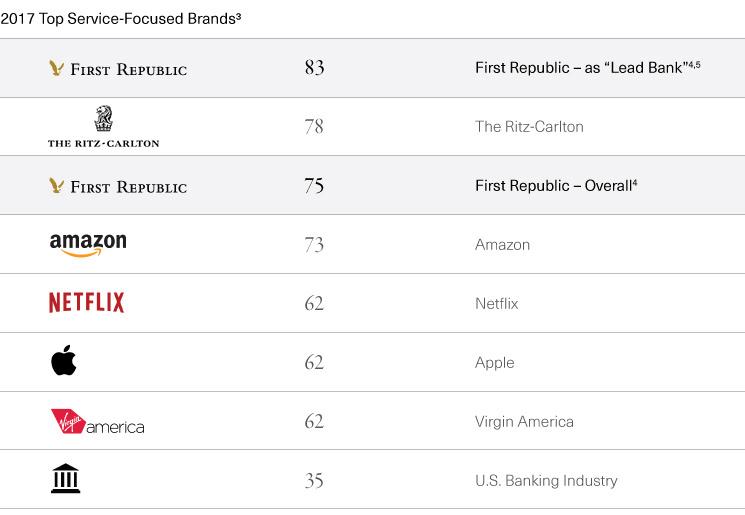Click the Amazon logo

pyautogui.click(x=88, y=245)
